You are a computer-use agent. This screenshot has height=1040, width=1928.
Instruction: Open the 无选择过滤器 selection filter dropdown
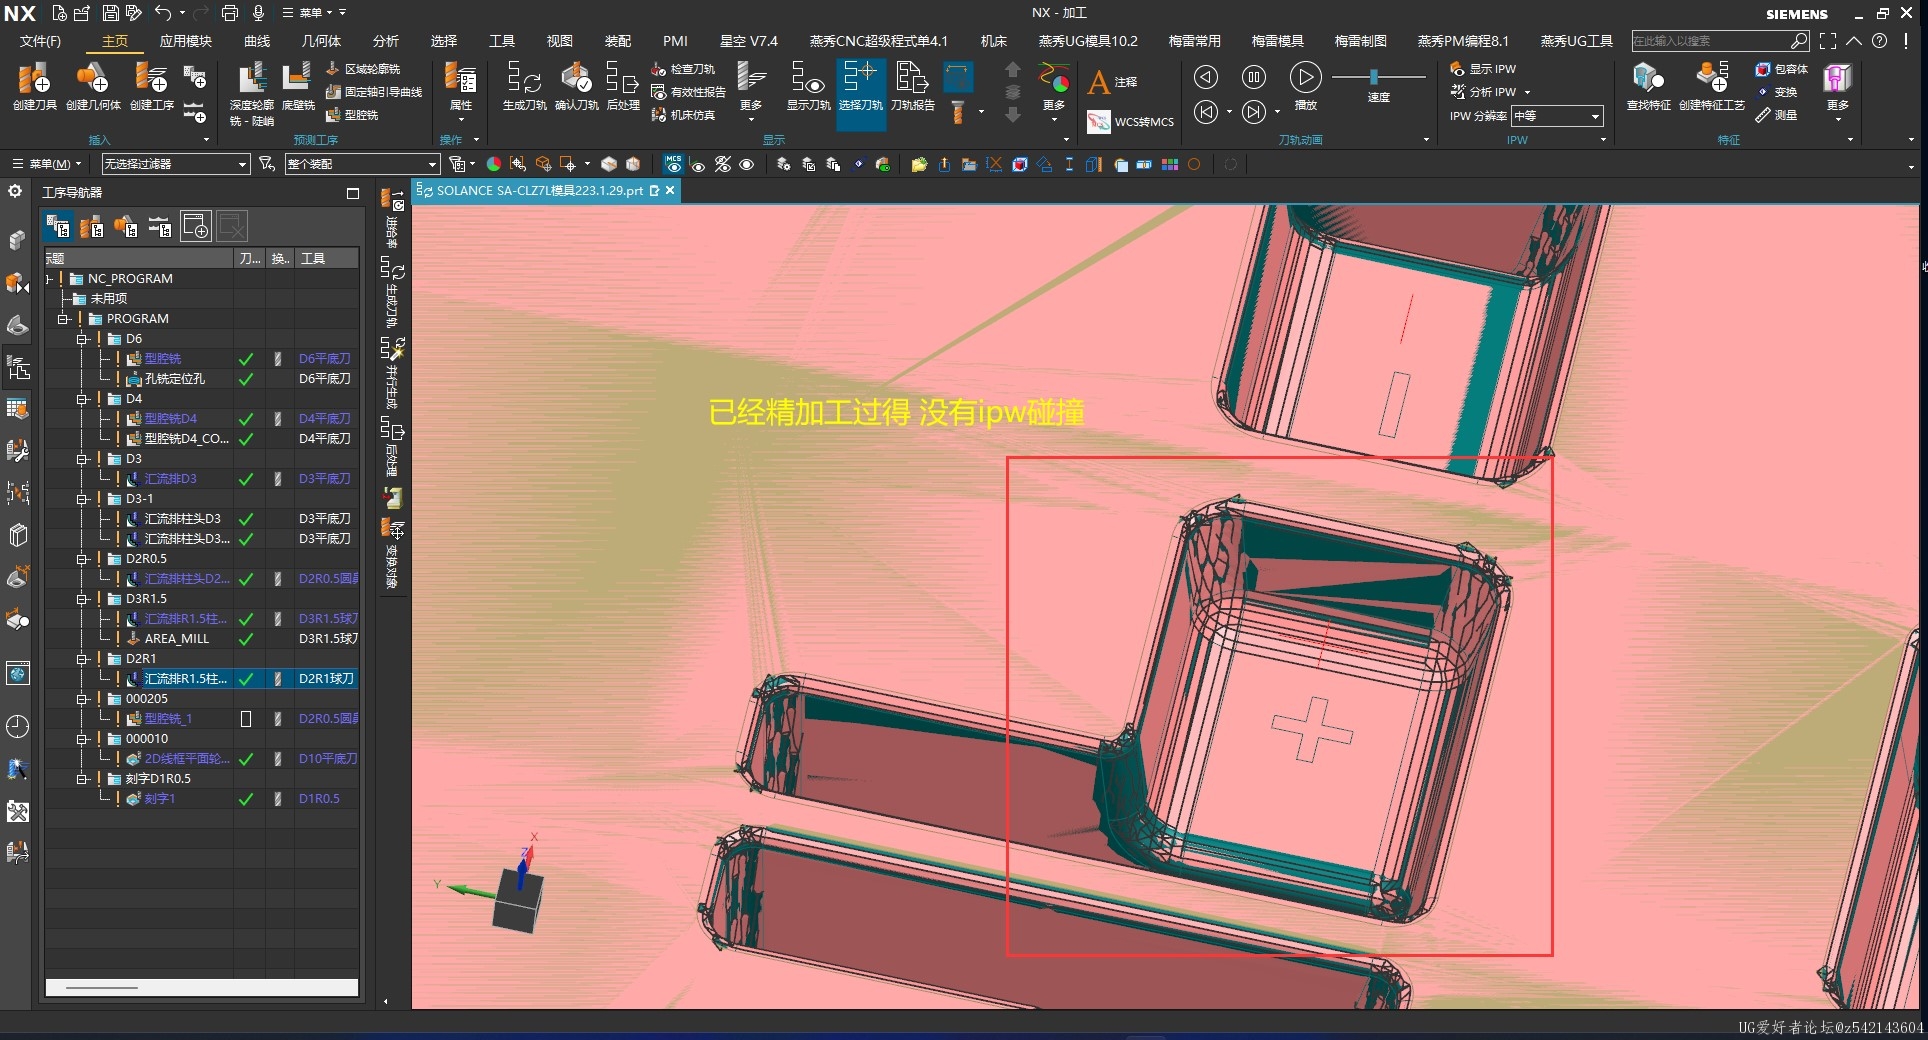[x=175, y=164]
